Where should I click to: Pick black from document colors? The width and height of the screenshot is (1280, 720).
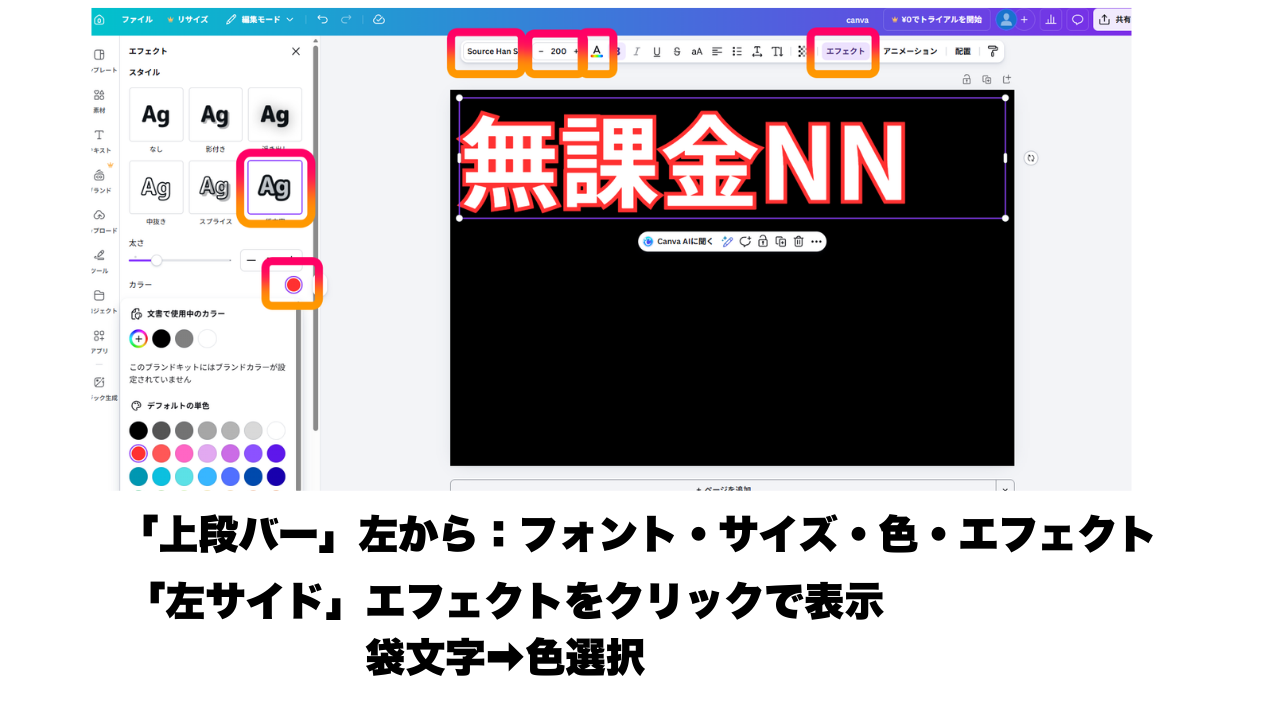[x=161, y=338]
